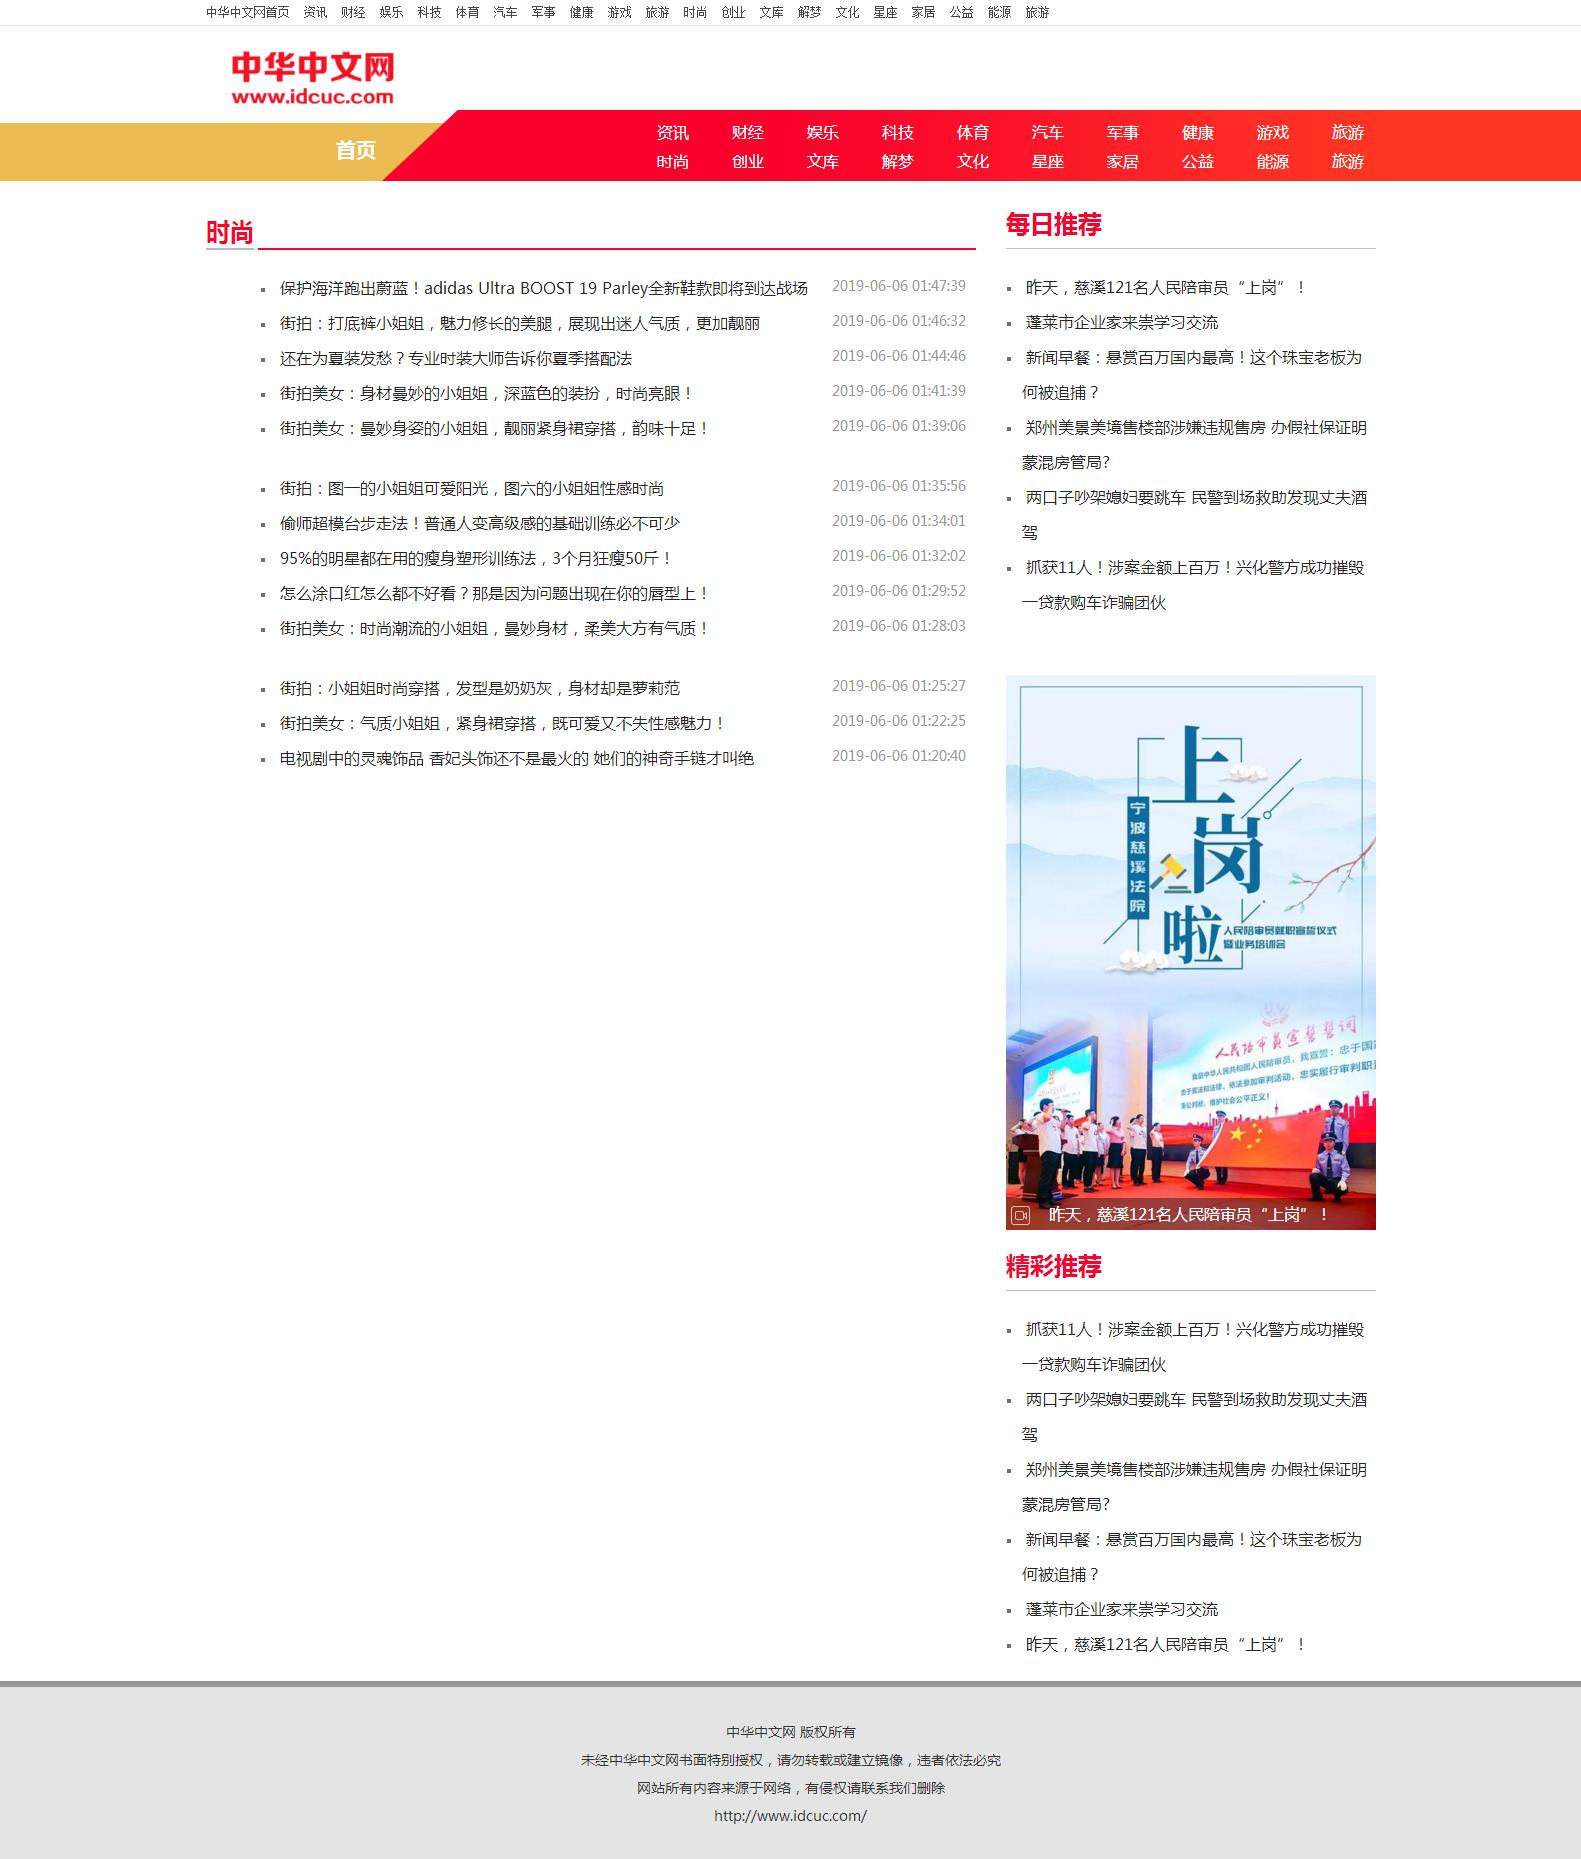Open 新闻早餐 article under 每日推荐
The image size is (1581, 1859).
1193,357
